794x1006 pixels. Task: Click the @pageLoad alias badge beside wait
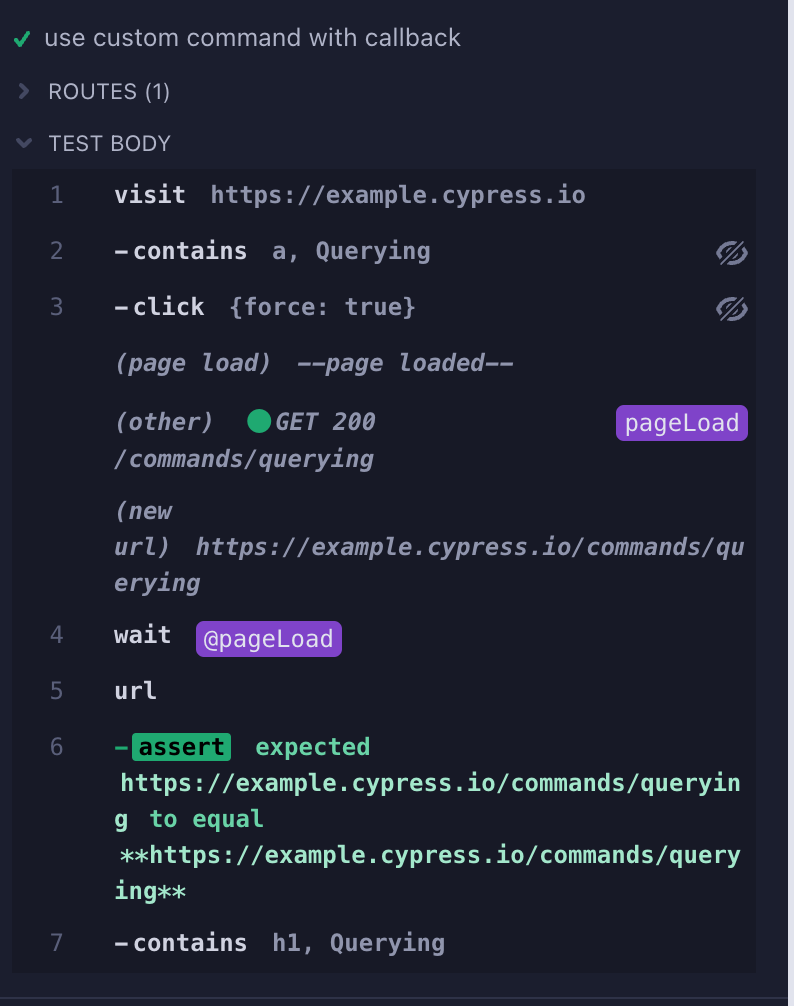(268, 638)
